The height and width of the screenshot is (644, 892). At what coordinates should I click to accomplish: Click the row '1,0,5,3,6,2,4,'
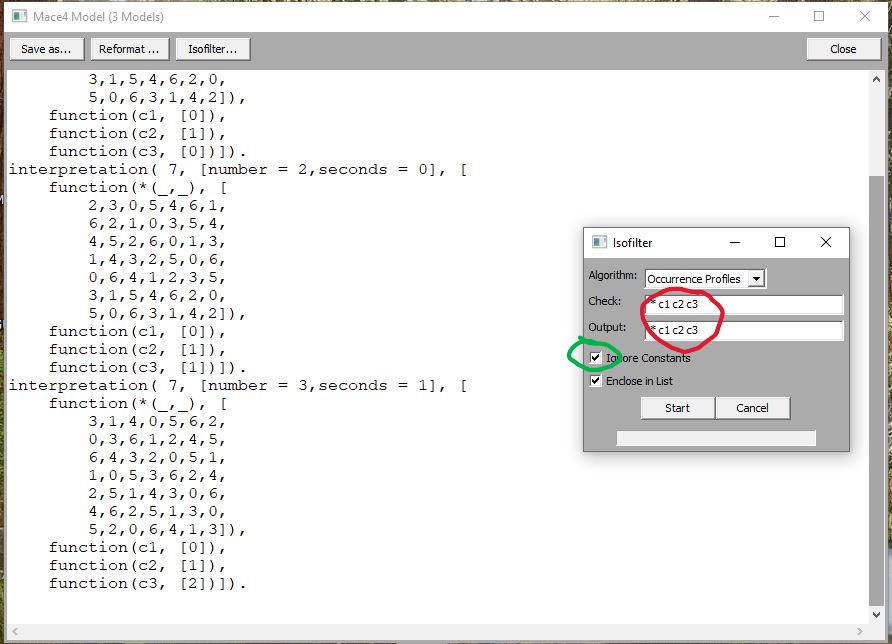click(157, 476)
